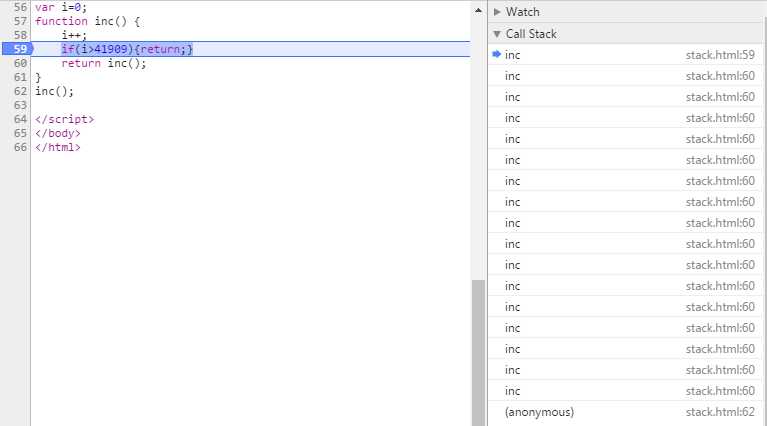Image resolution: width=767 pixels, height=426 pixels.
Task: Open the stack.html:62 source link
Action: 720,412
